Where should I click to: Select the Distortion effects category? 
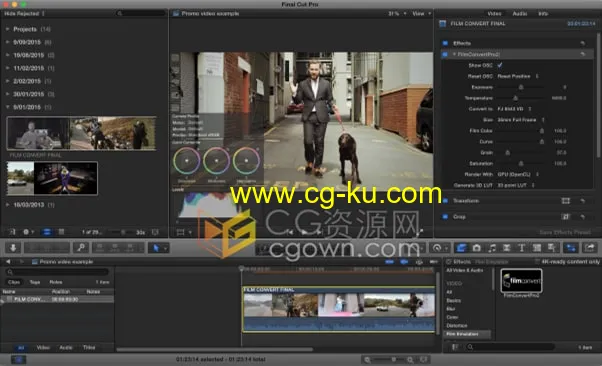(x=456, y=325)
